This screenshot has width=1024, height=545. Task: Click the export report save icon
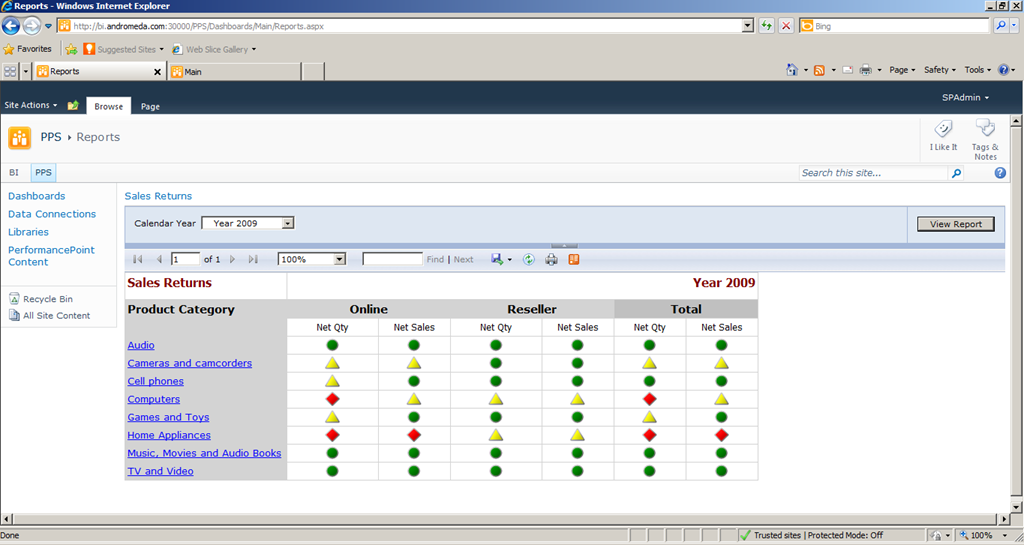(497, 259)
